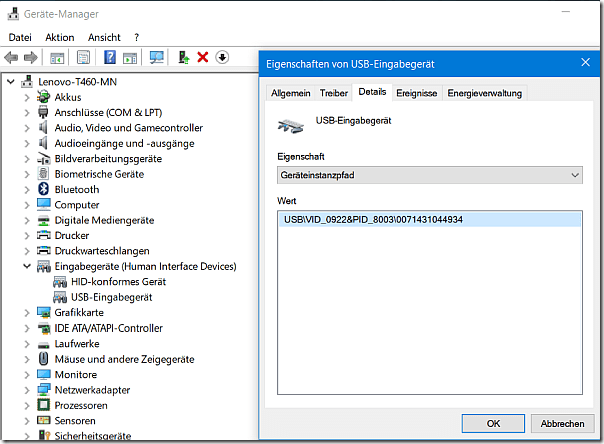The height and width of the screenshot is (444, 604).
Task: Select USB-Eingabegerät in device tree
Action: tap(112, 297)
